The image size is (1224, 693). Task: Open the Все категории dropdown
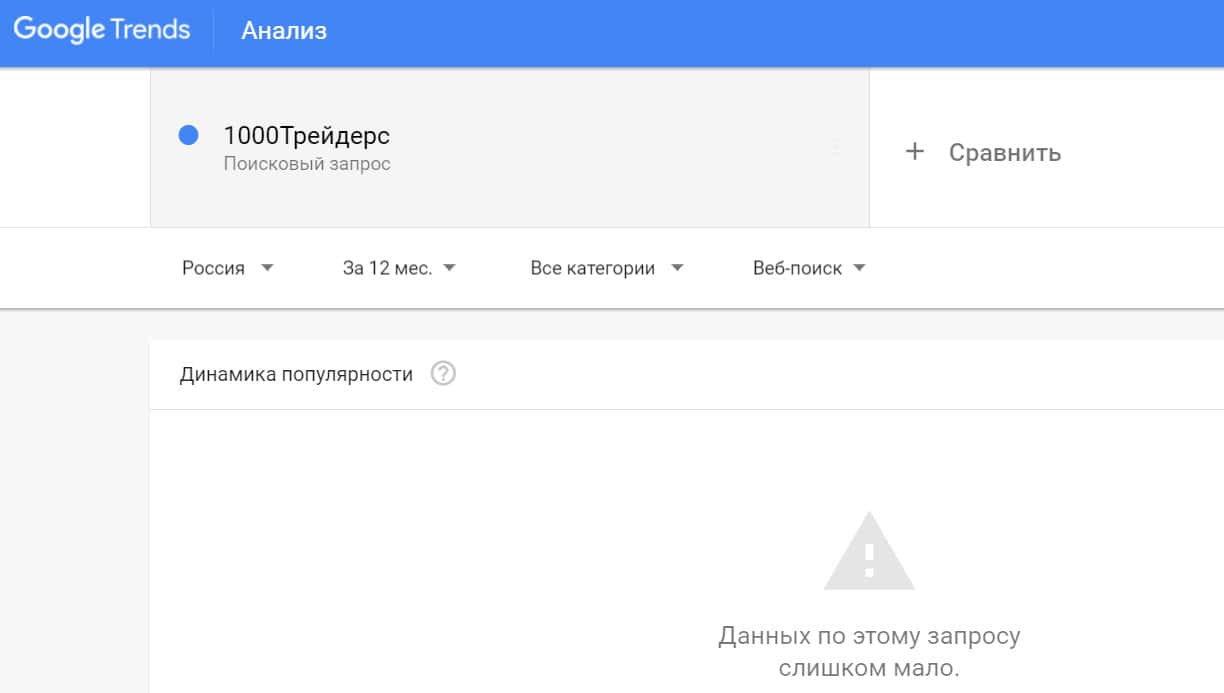point(592,268)
